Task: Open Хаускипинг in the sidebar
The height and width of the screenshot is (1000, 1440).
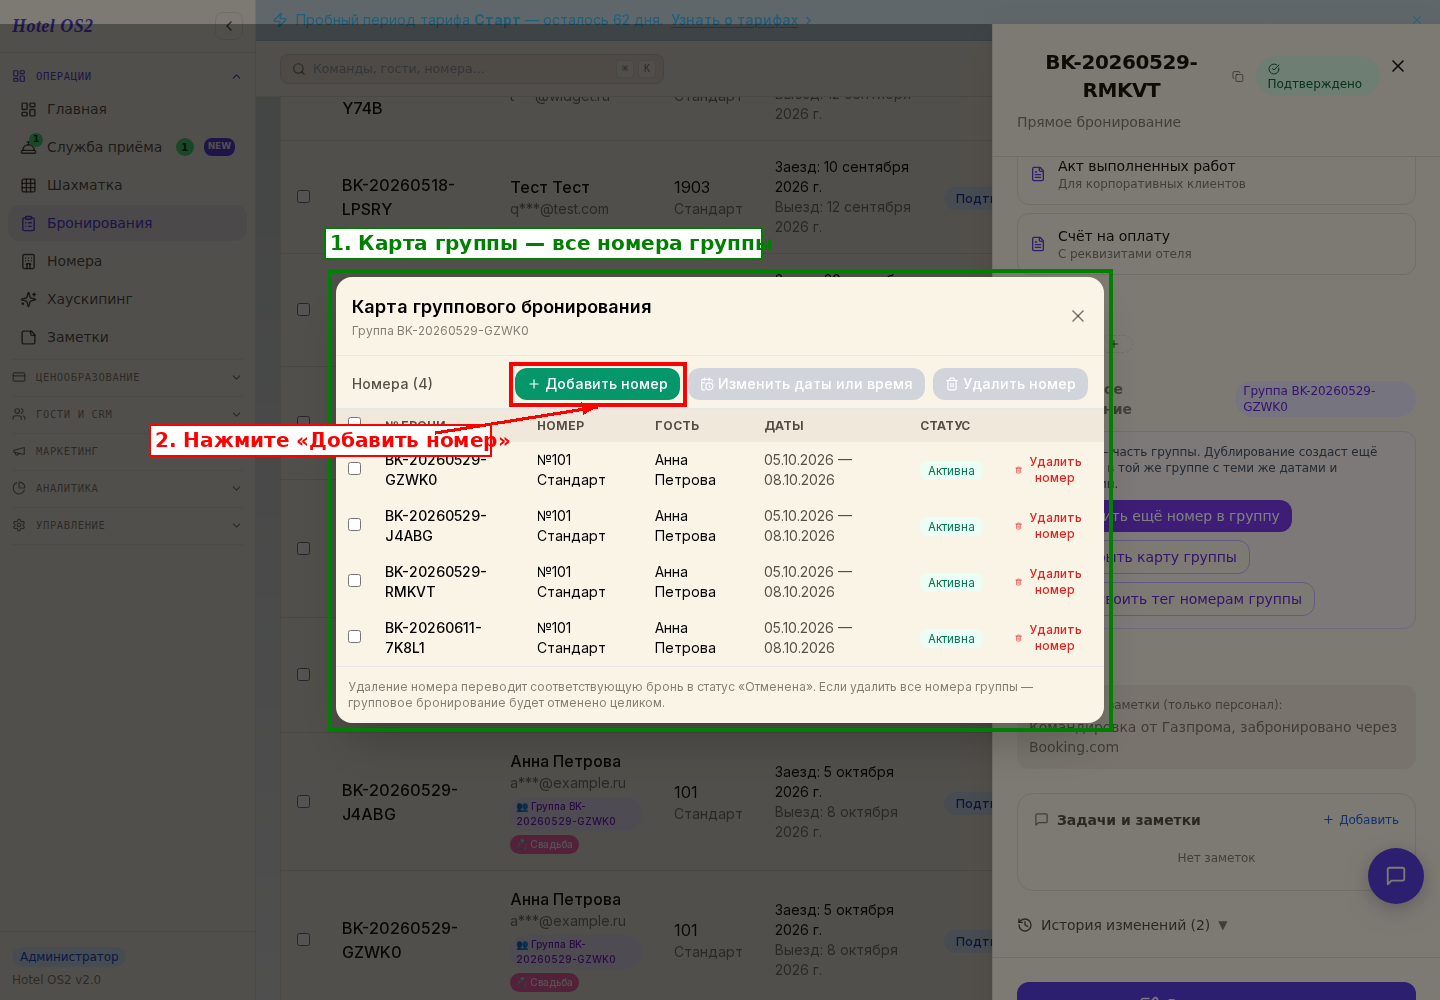Action: [89, 299]
